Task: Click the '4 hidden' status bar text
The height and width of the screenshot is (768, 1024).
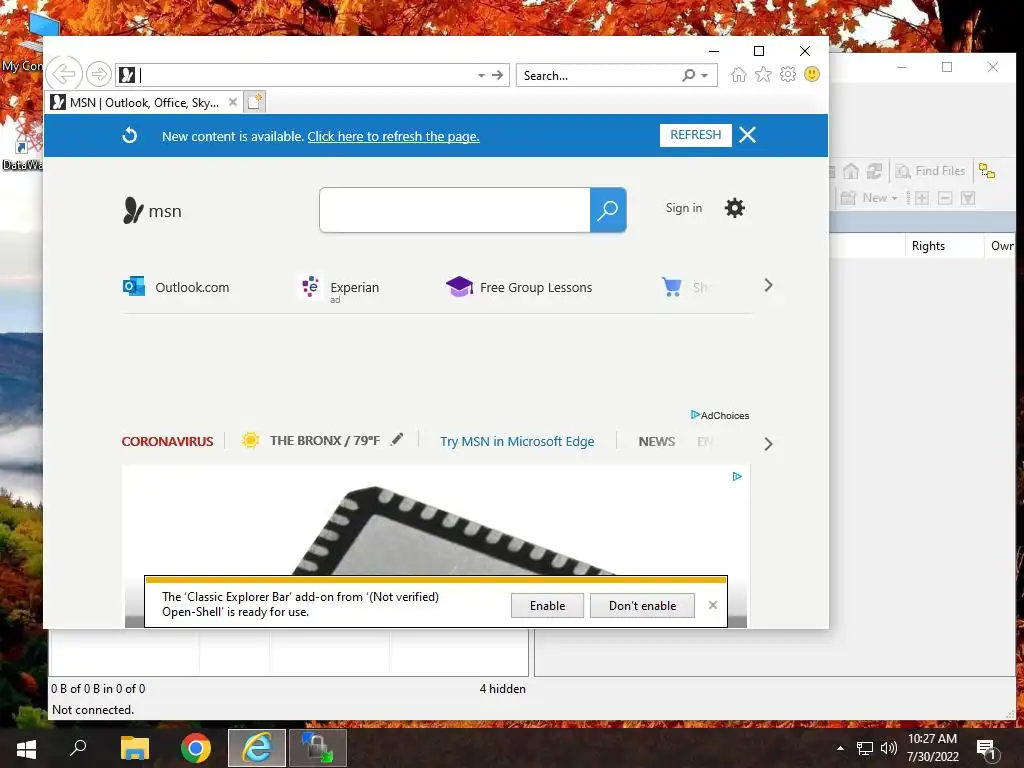Action: [x=502, y=688]
